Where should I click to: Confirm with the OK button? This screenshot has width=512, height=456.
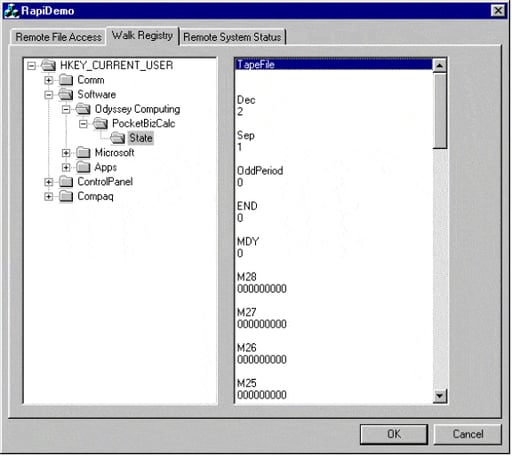pyautogui.click(x=394, y=434)
